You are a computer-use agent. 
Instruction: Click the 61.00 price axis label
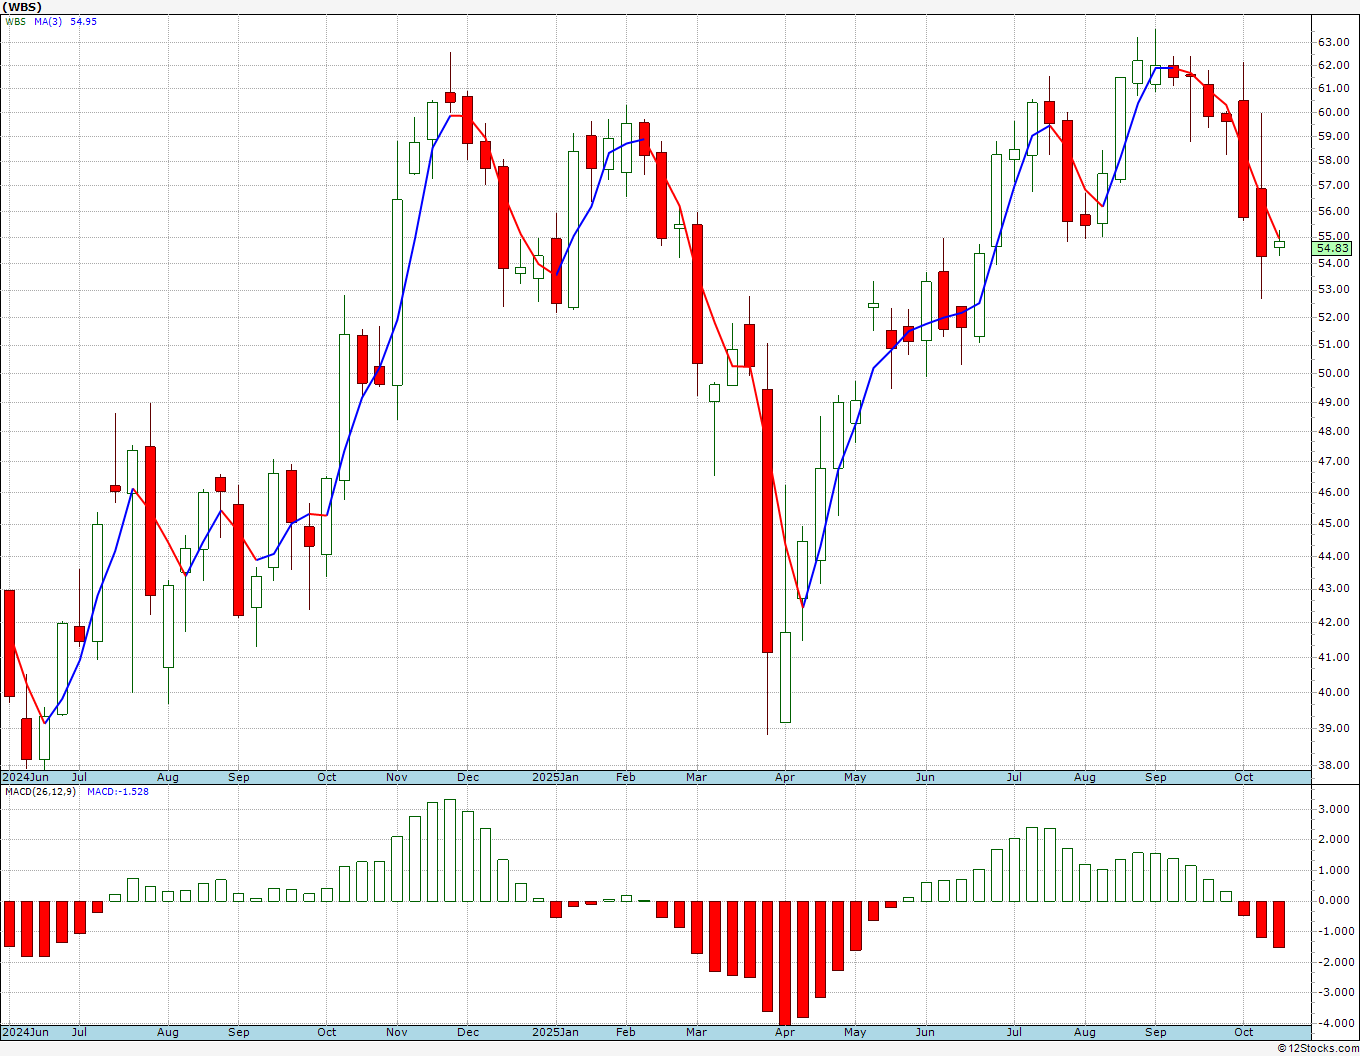click(1333, 88)
